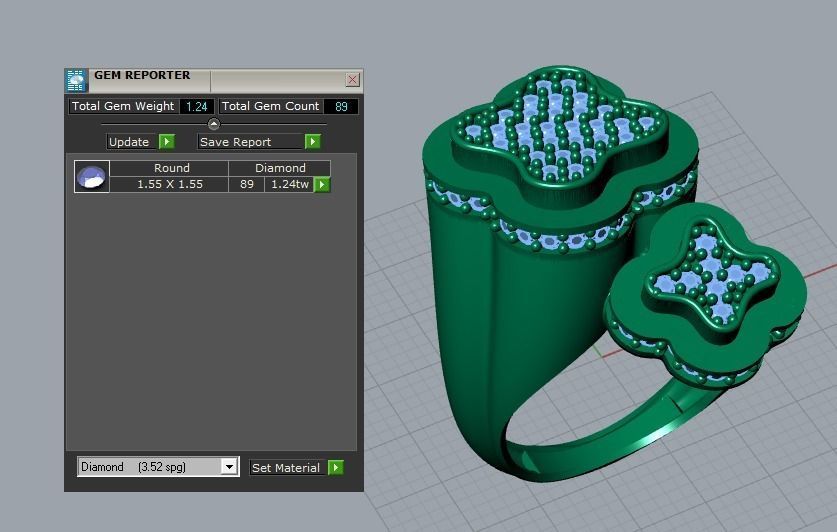Screen dimensions: 837x532
Task: Click the Update label button
Action: tap(131, 142)
